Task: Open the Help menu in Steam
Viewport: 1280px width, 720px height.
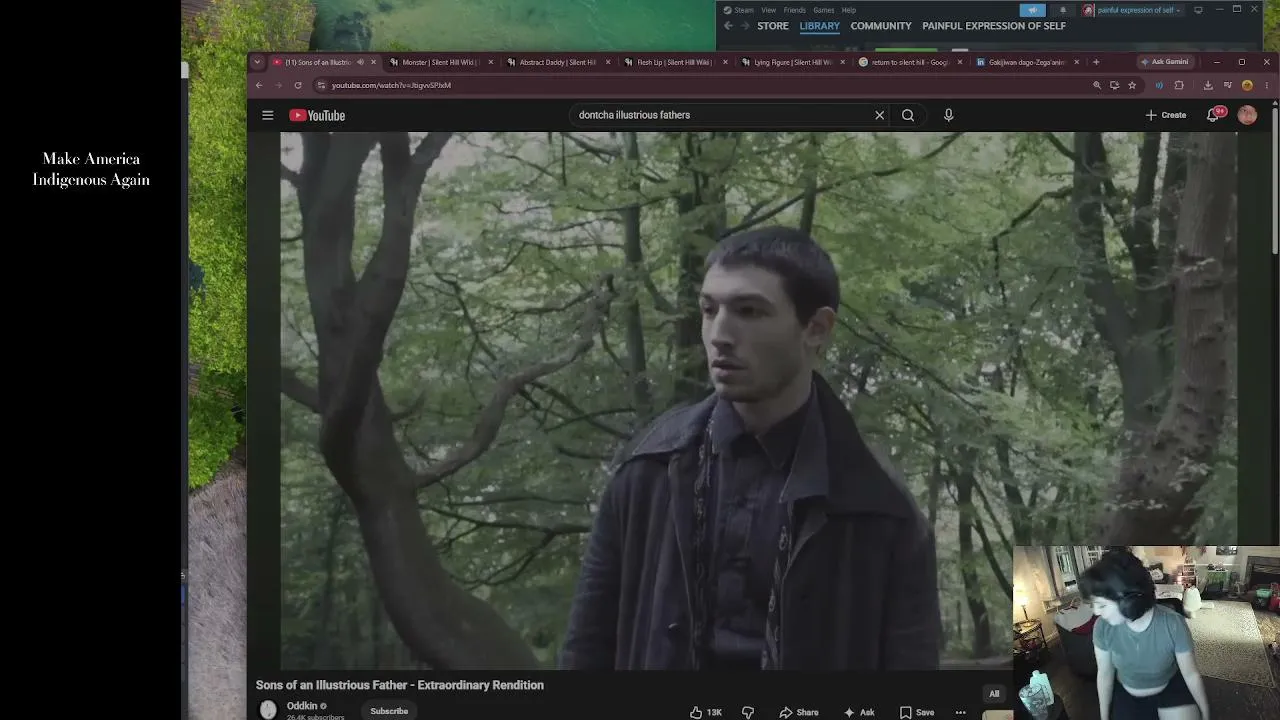Action: [x=848, y=10]
